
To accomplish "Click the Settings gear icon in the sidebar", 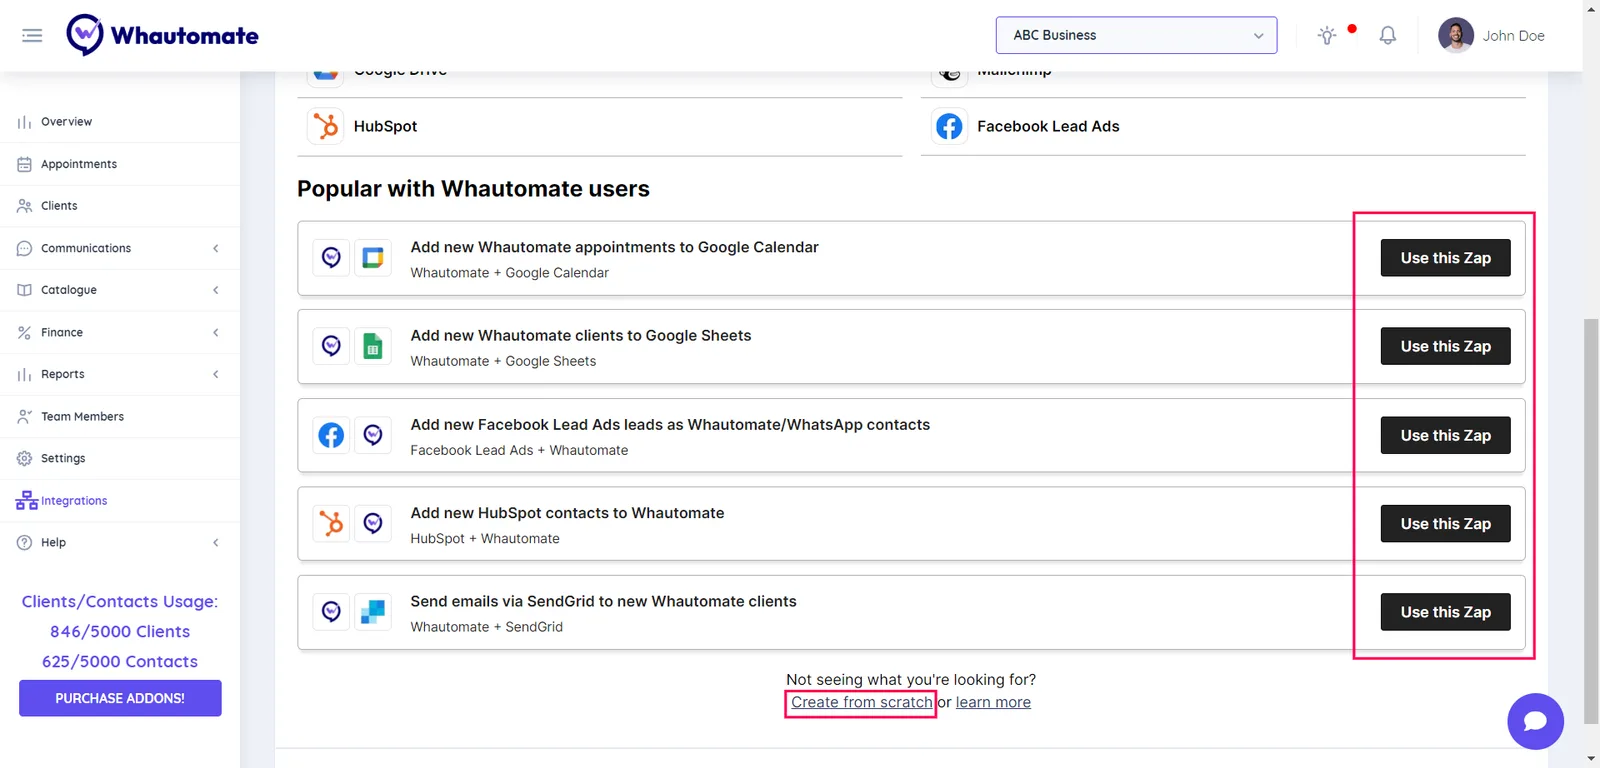I will point(25,458).
